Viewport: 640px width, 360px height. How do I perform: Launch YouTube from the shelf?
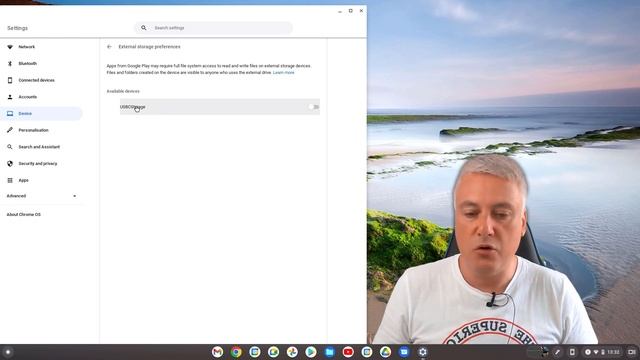click(x=348, y=351)
